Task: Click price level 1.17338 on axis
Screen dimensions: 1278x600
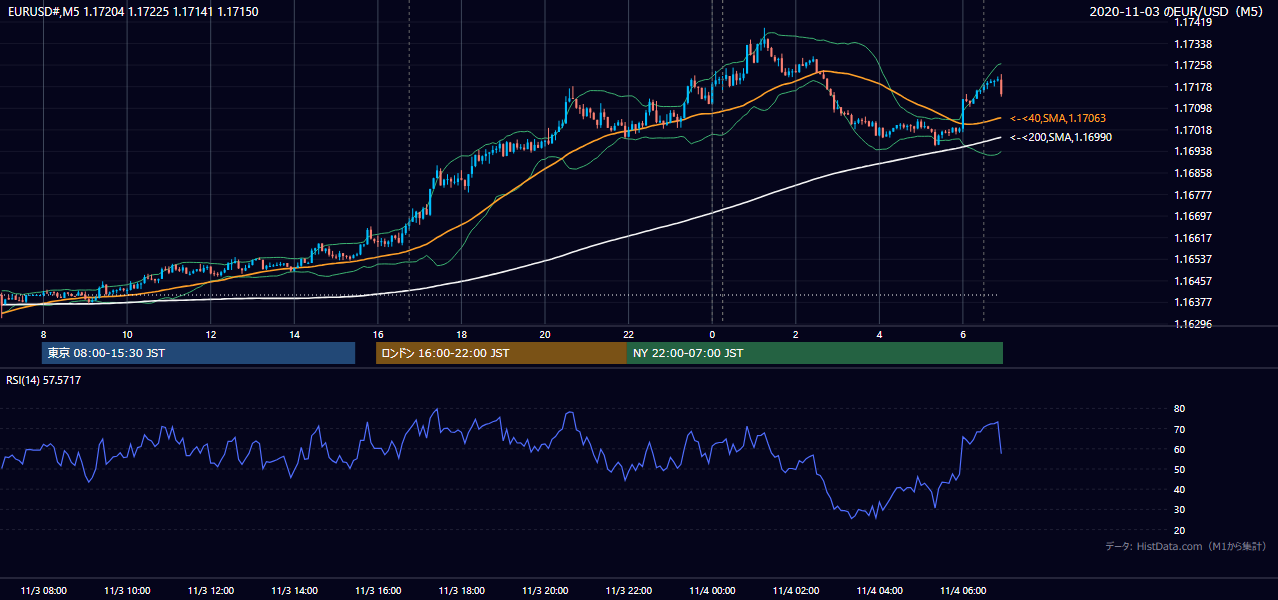Action: [1193, 44]
